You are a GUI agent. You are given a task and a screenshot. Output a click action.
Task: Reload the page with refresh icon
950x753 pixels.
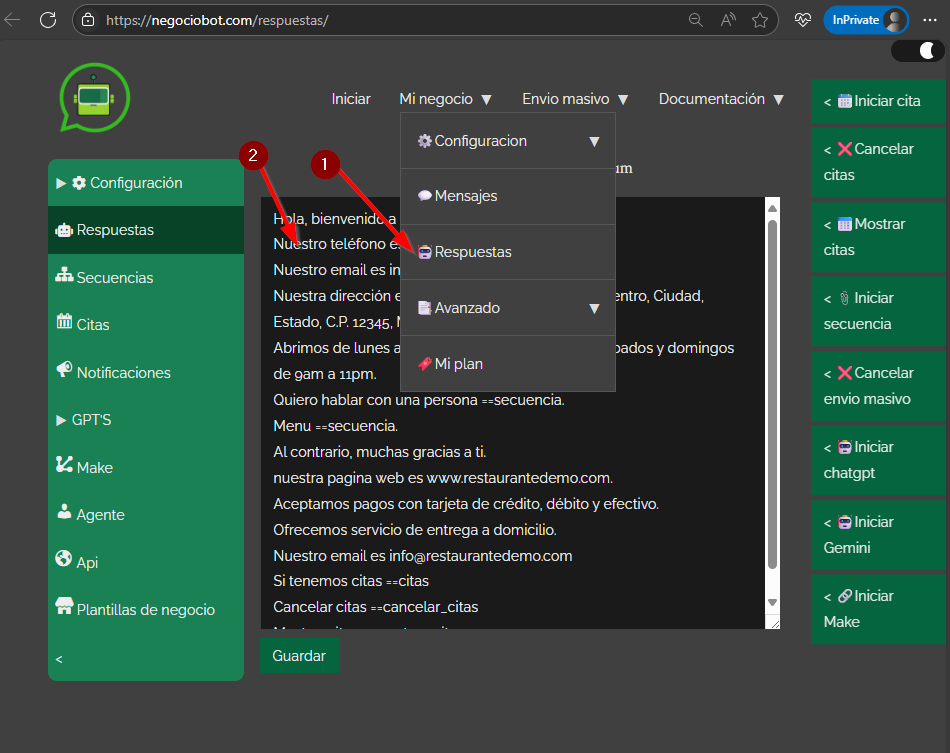coord(48,20)
